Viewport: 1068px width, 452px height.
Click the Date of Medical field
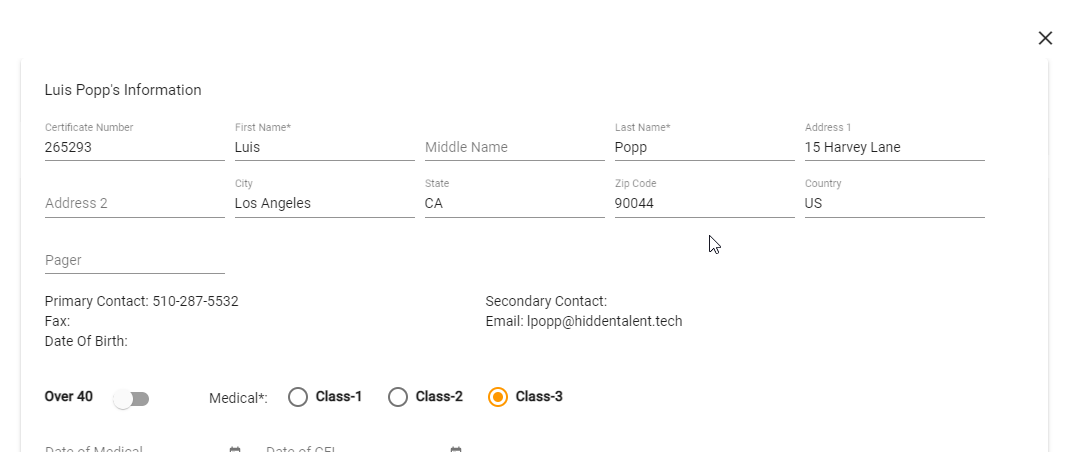[x=130, y=449]
